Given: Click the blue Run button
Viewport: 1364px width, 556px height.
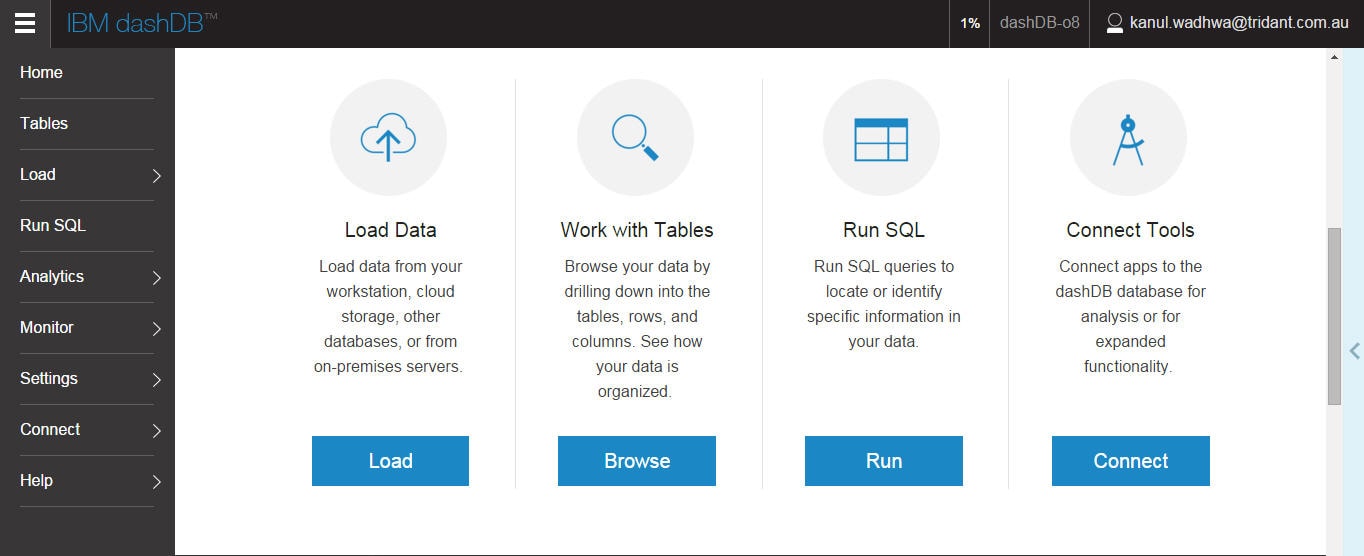Looking at the screenshot, I should [884, 461].
